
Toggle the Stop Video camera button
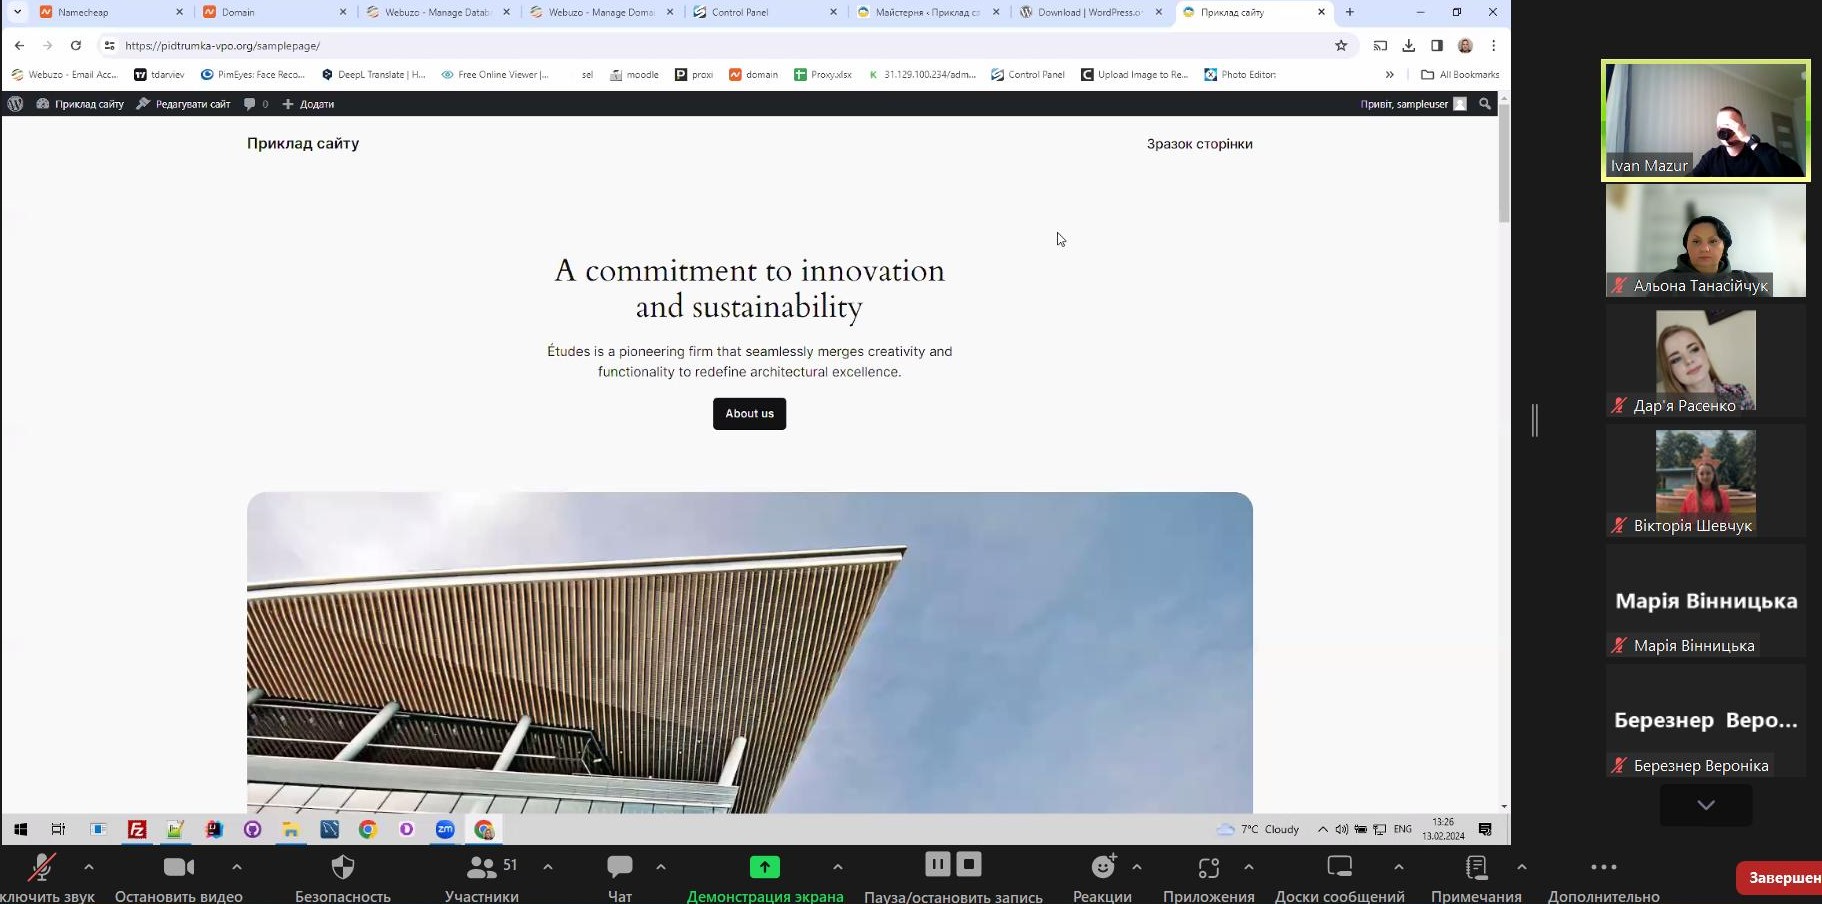point(179,867)
